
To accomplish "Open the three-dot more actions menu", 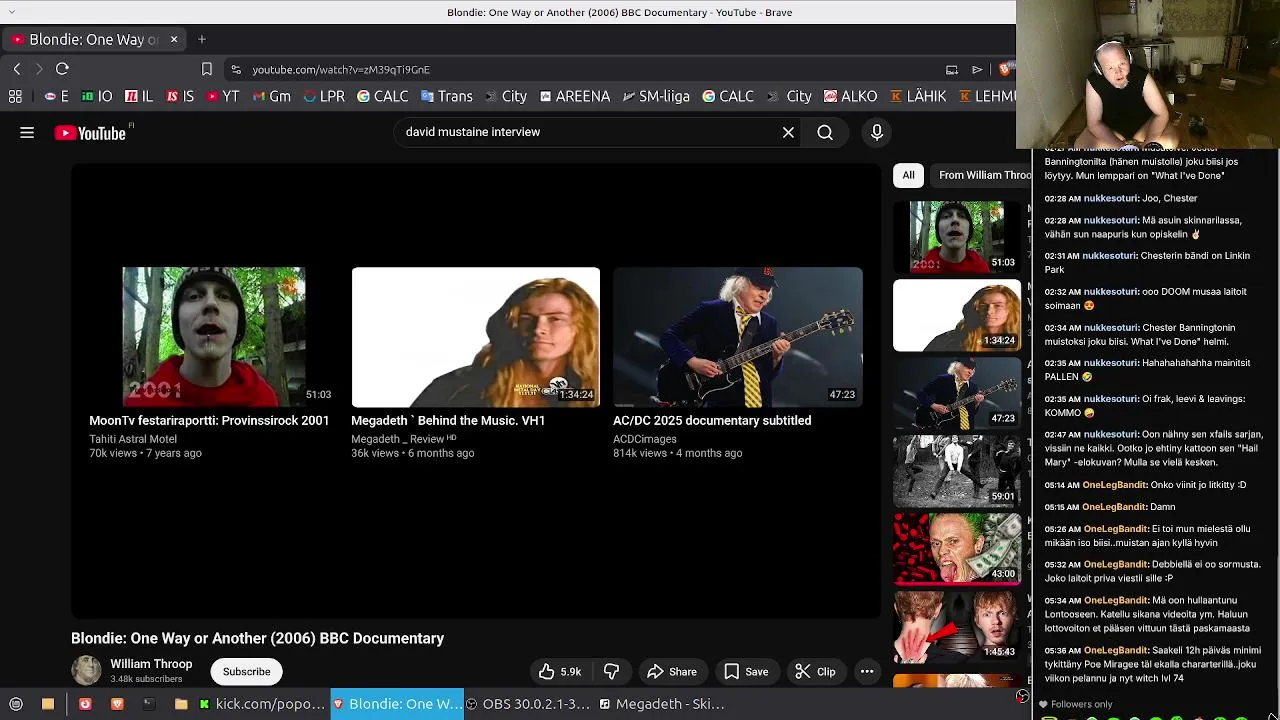I will (x=867, y=672).
